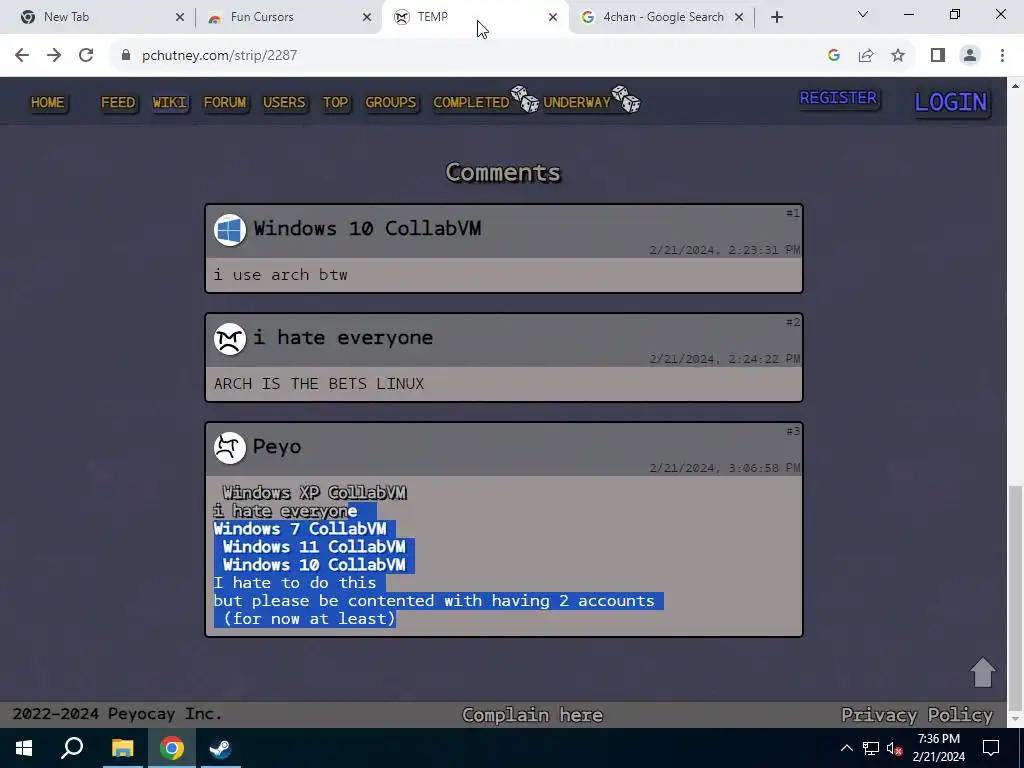Viewport: 1024px width, 768px height.
Task: Click the REGISTER link
Action: (839, 98)
